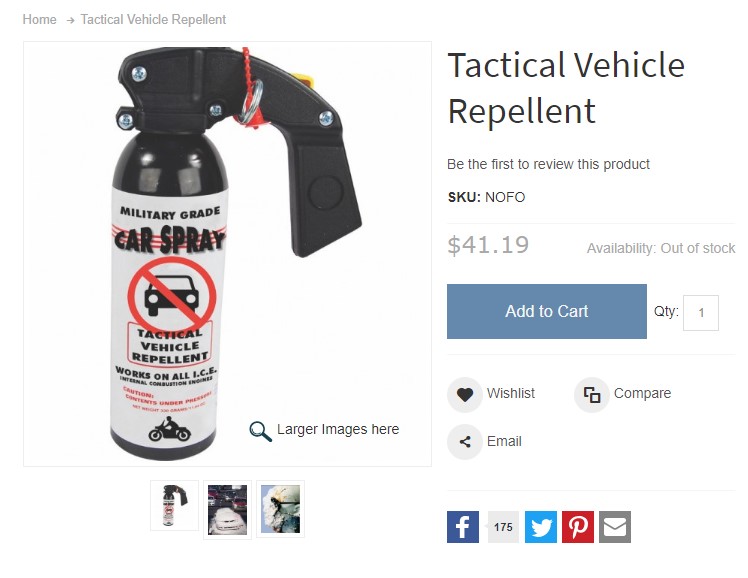The image size is (748, 578).
Task: Add the product to cart
Action: pyautogui.click(x=547, y=311)
